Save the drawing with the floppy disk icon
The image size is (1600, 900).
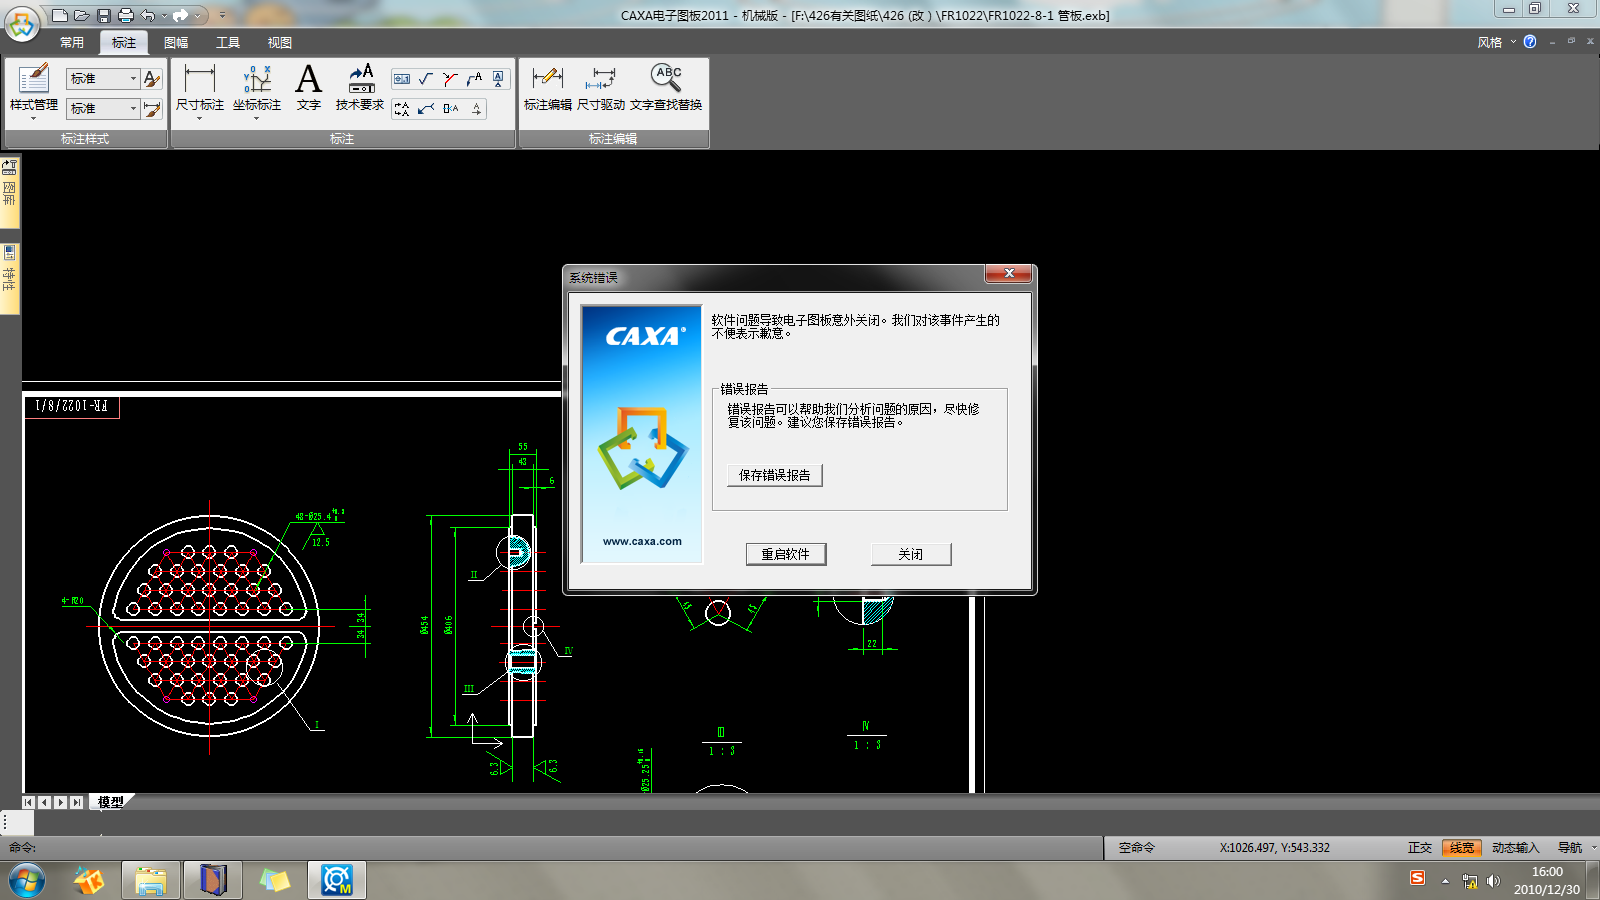[103, 15]
